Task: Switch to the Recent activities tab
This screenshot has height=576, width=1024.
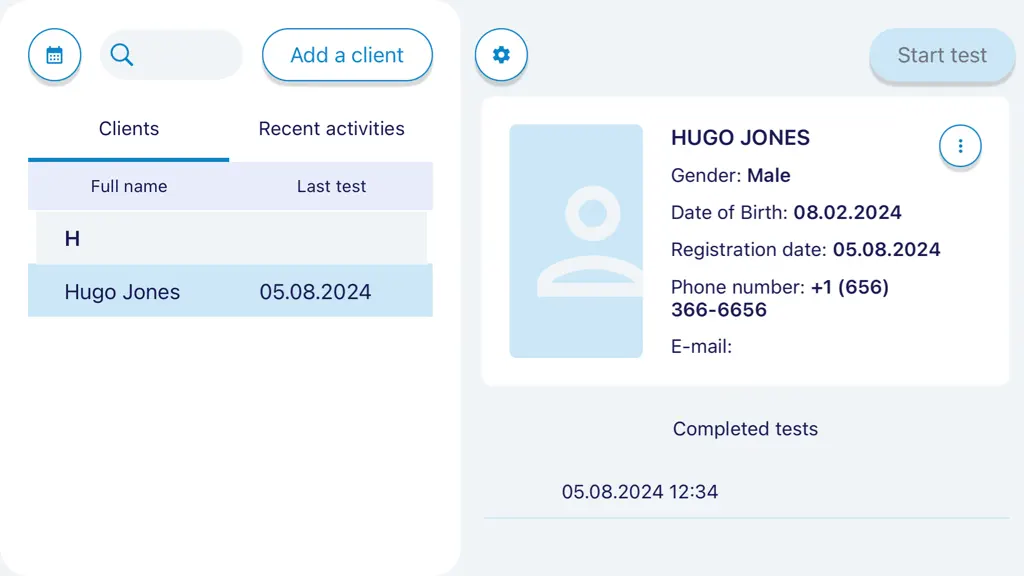Action: [x=331, y=129]
